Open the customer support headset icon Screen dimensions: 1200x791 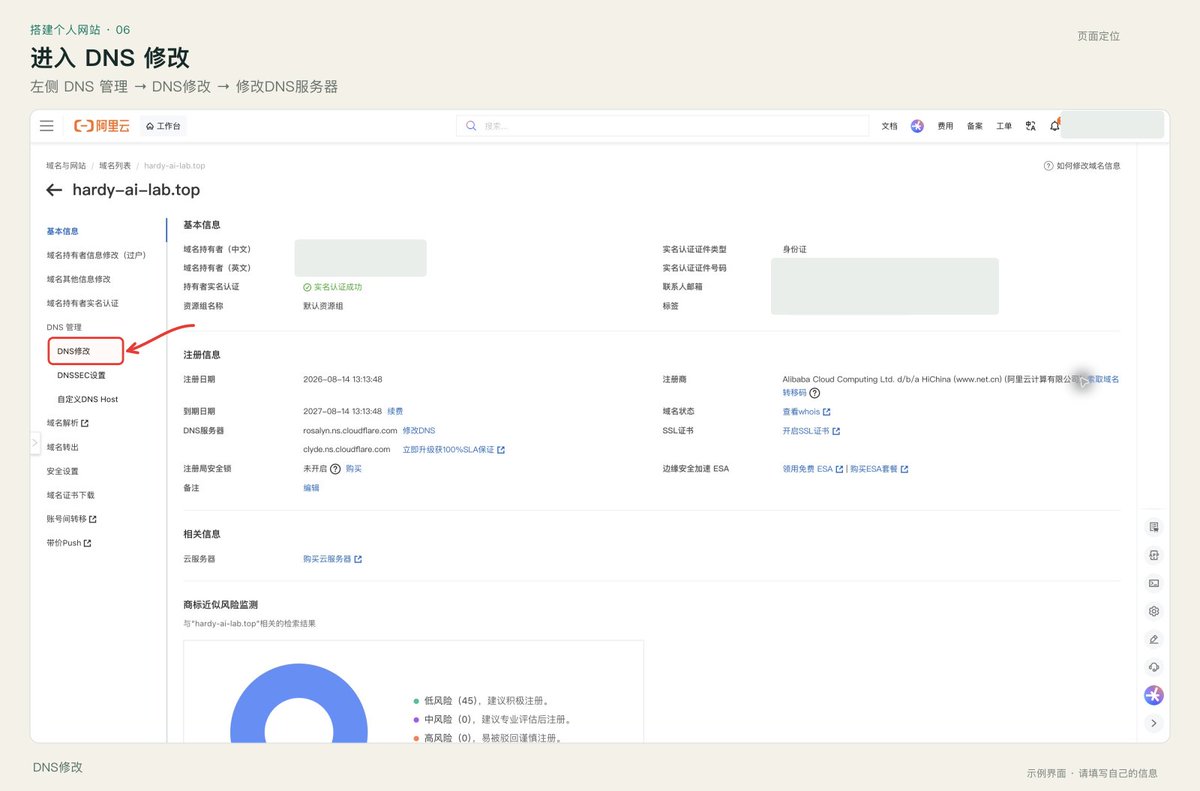coord(1154,667)
